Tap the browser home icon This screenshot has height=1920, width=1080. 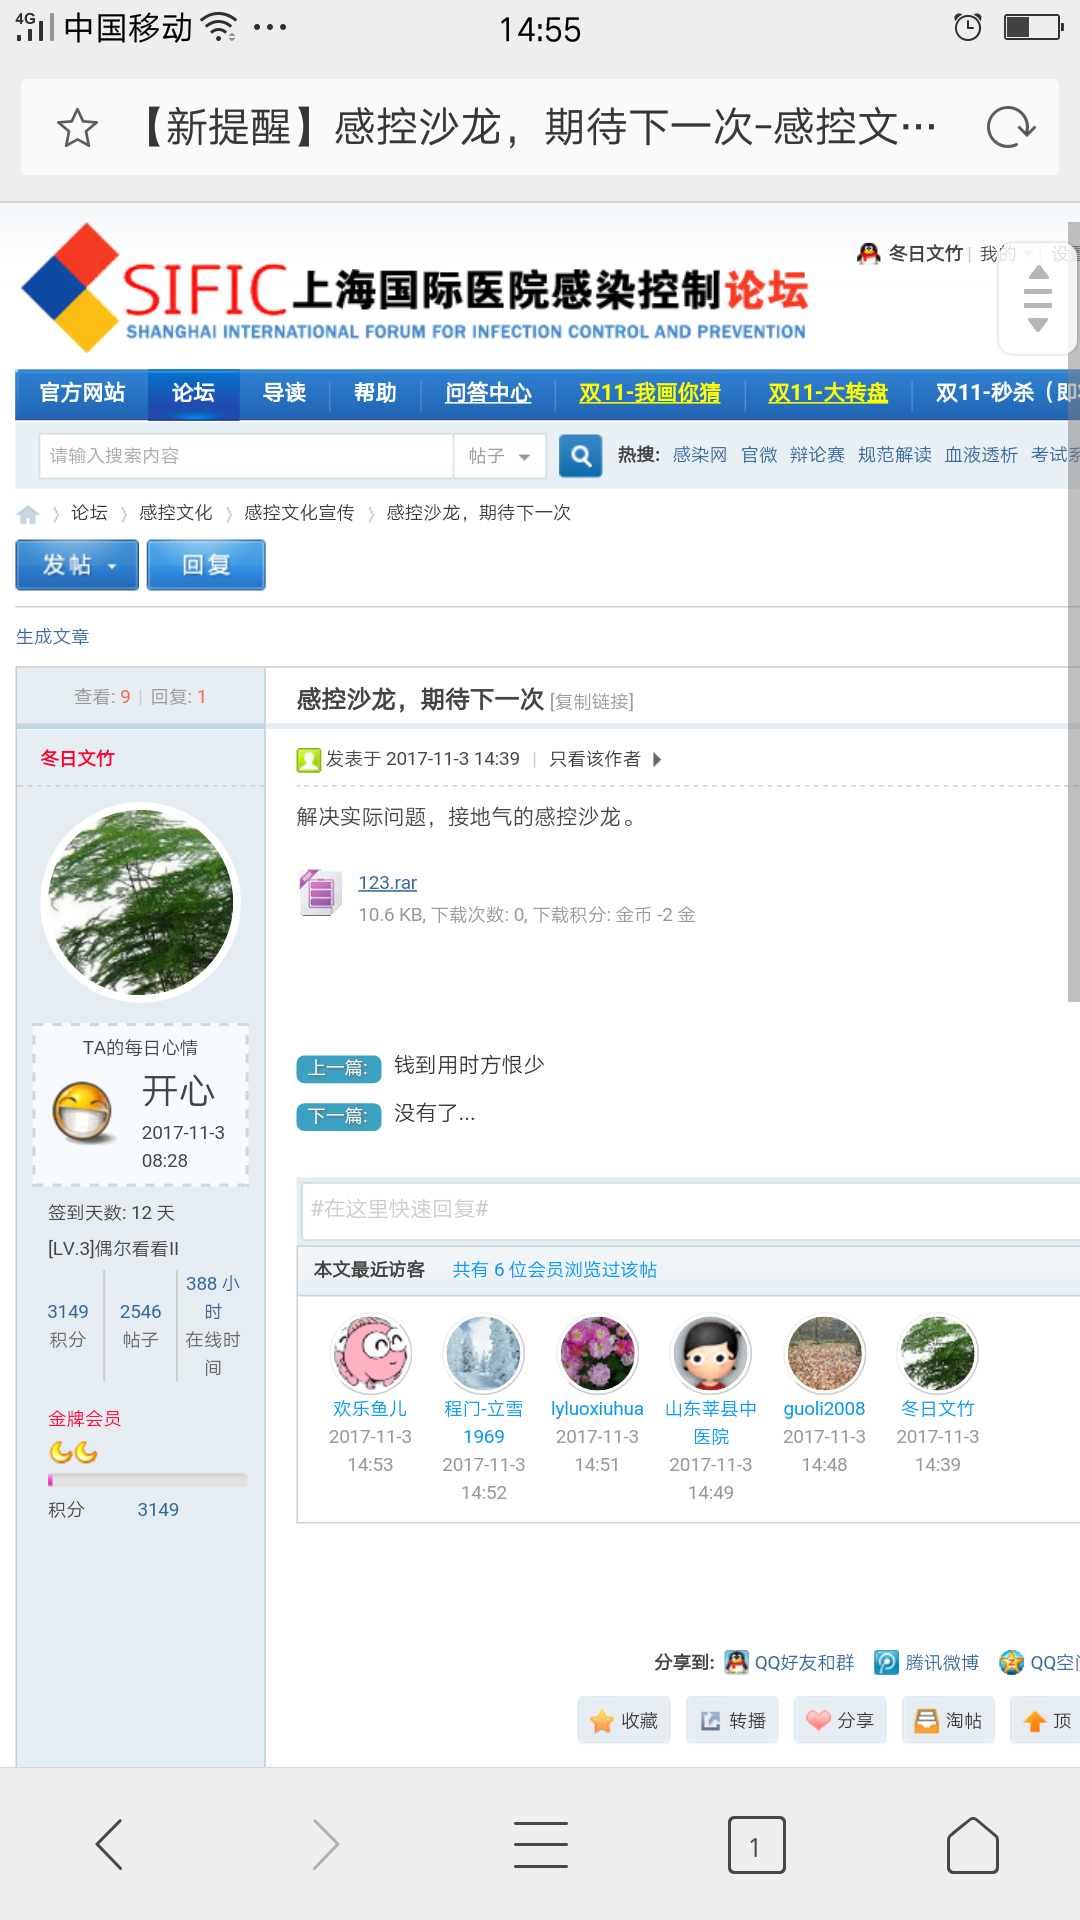click(x=972, y=1845)
